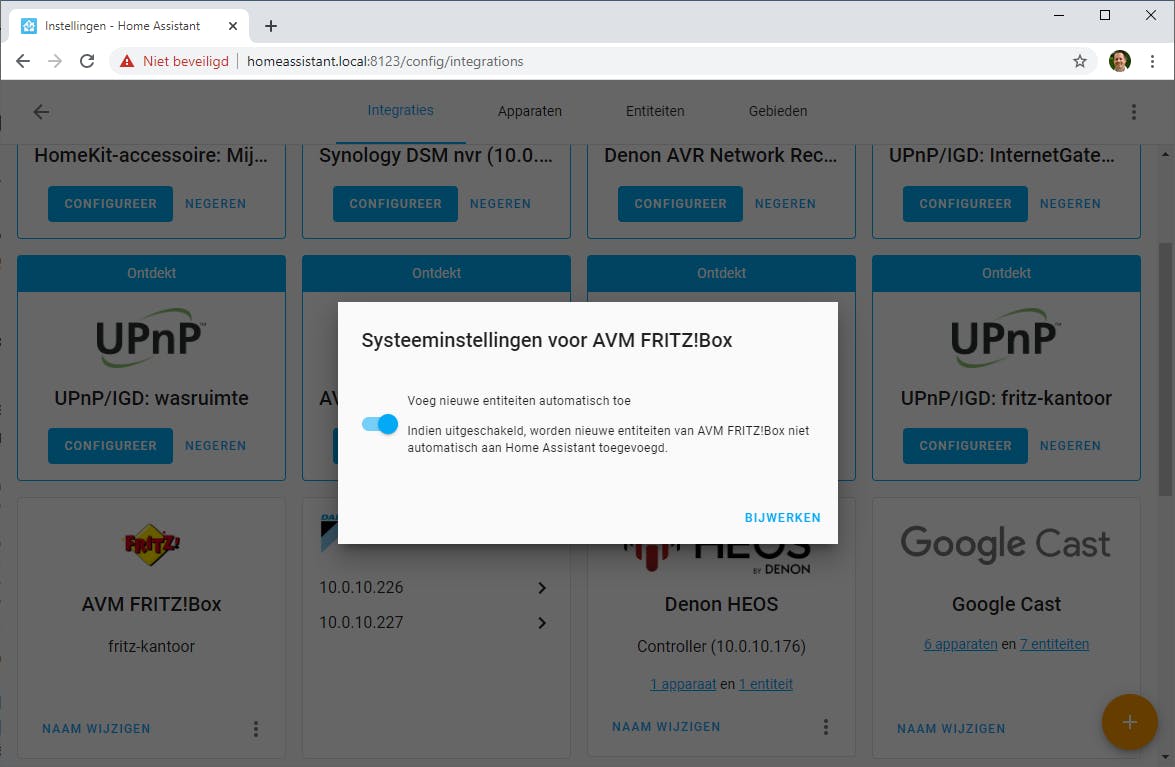
Task: Ignore UPnP/IGD InternetGateway discovery
Action: 1070,204
